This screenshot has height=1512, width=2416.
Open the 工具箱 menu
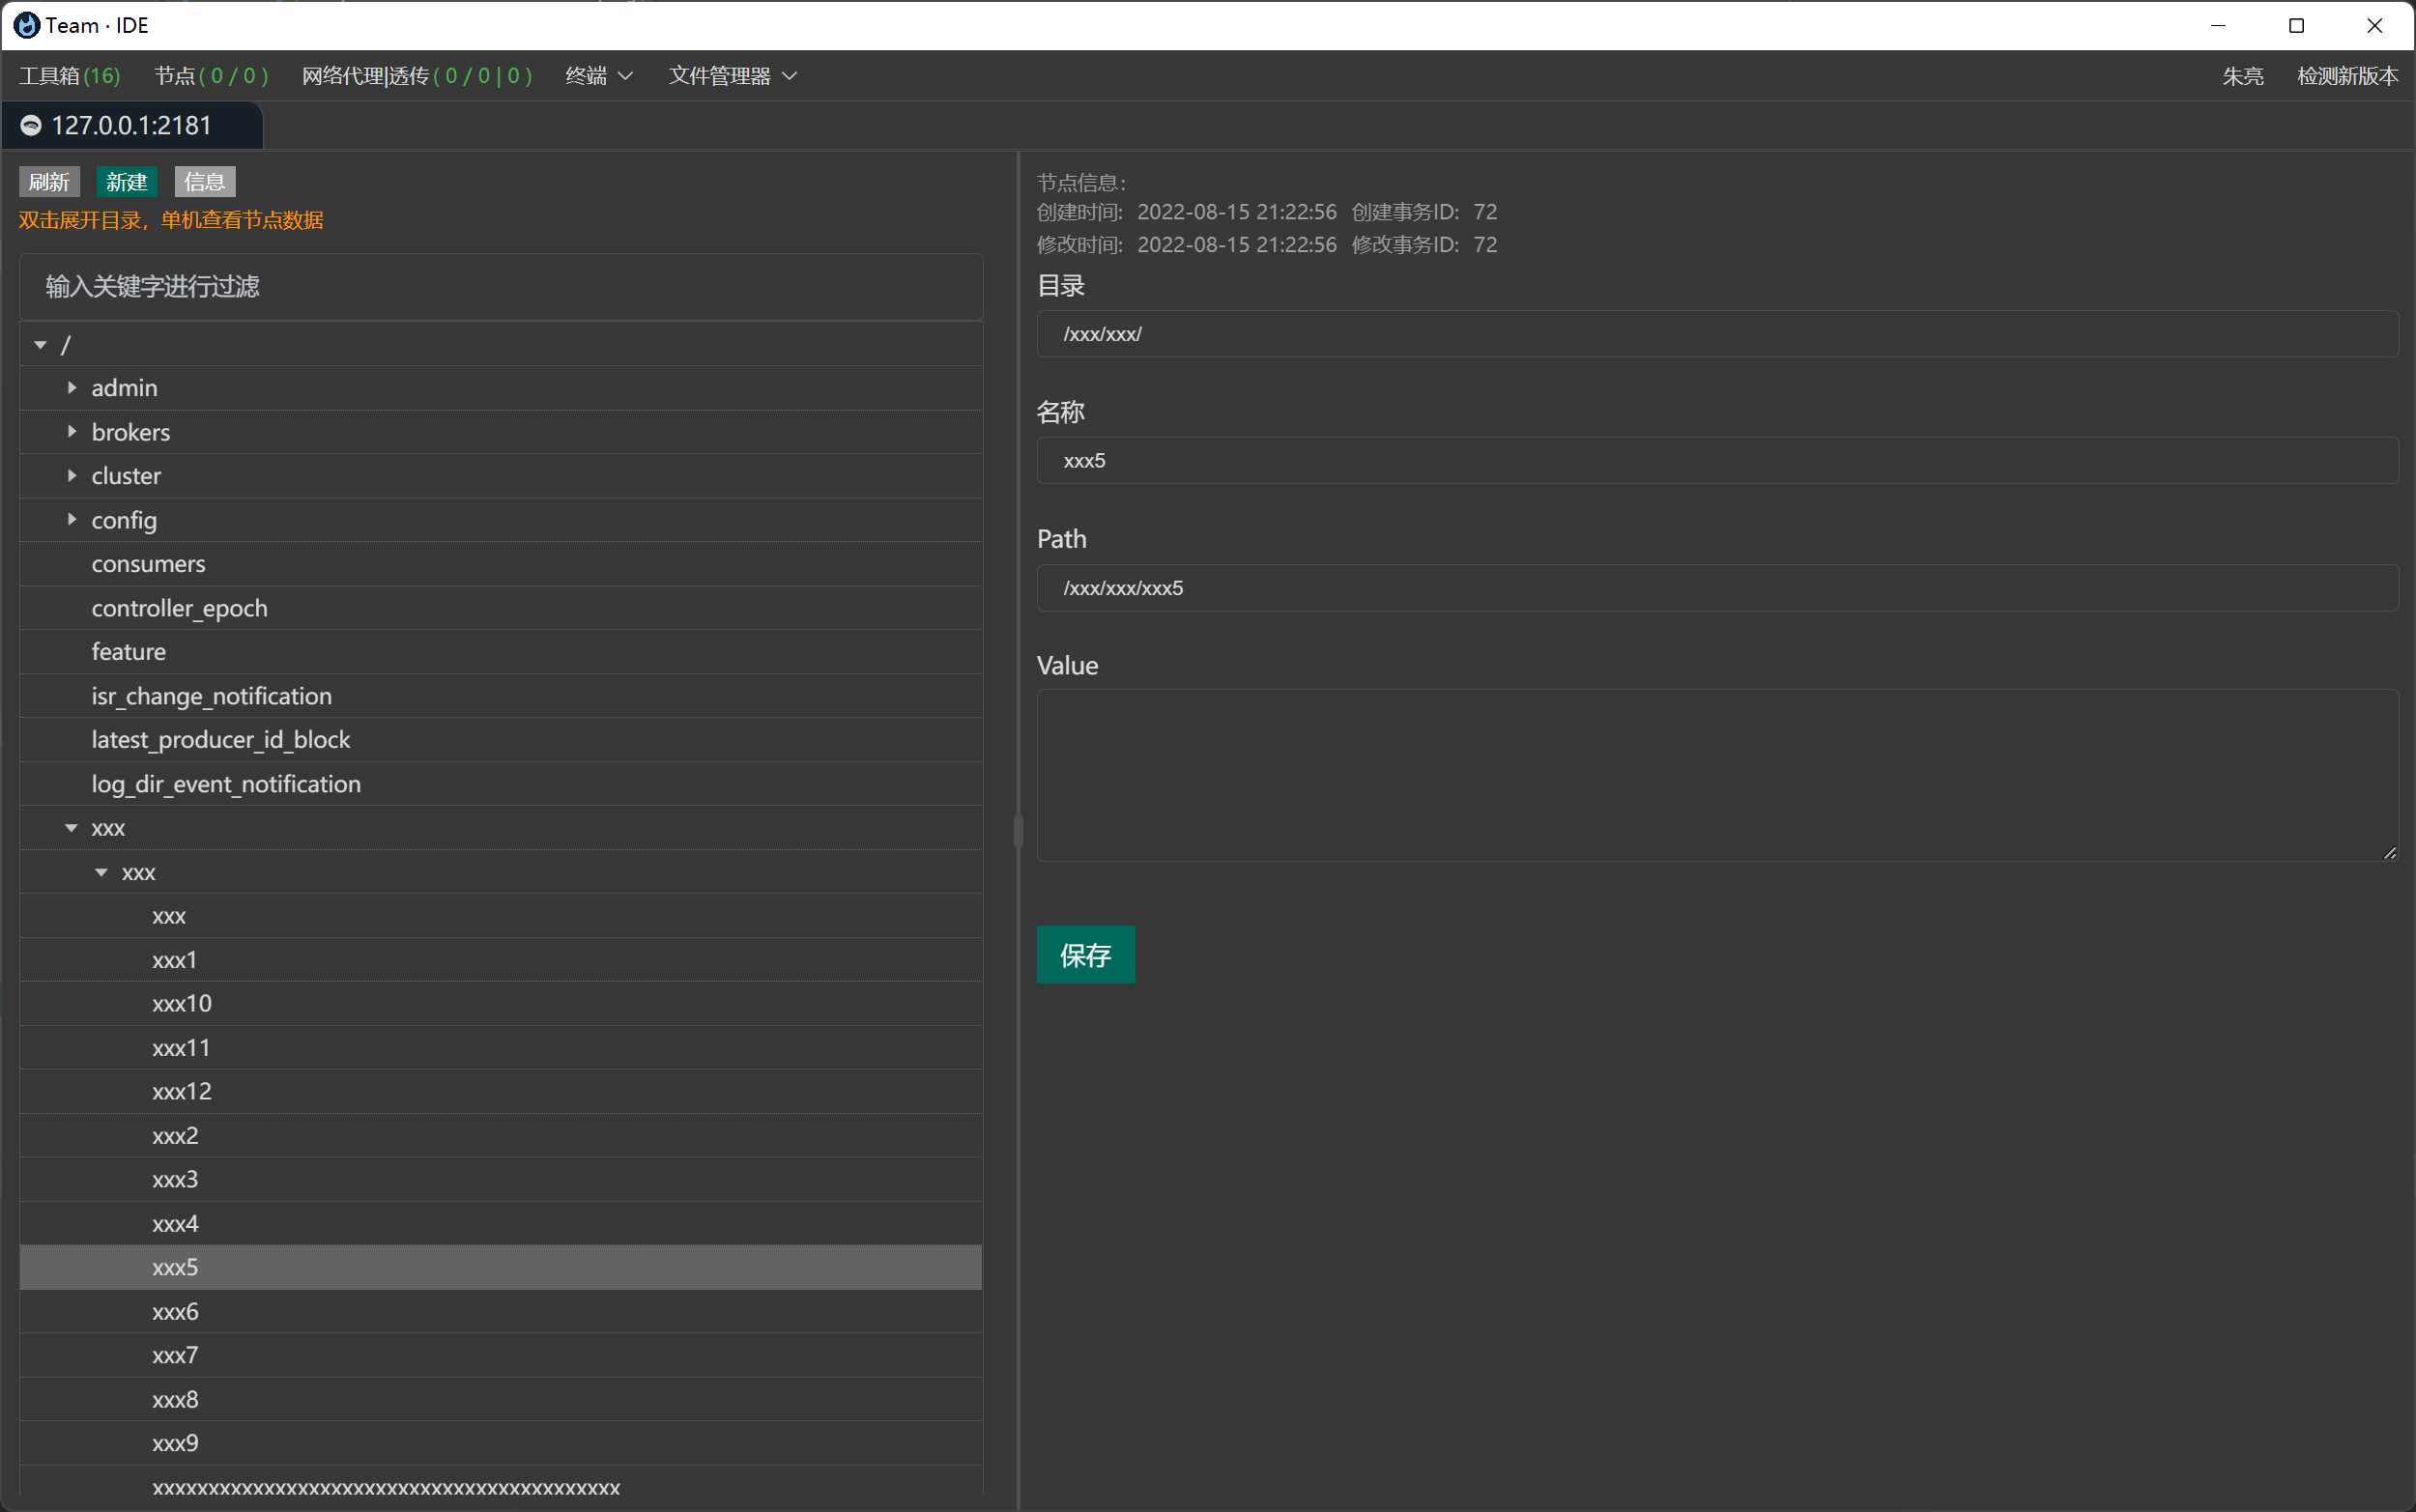[68, 75]
